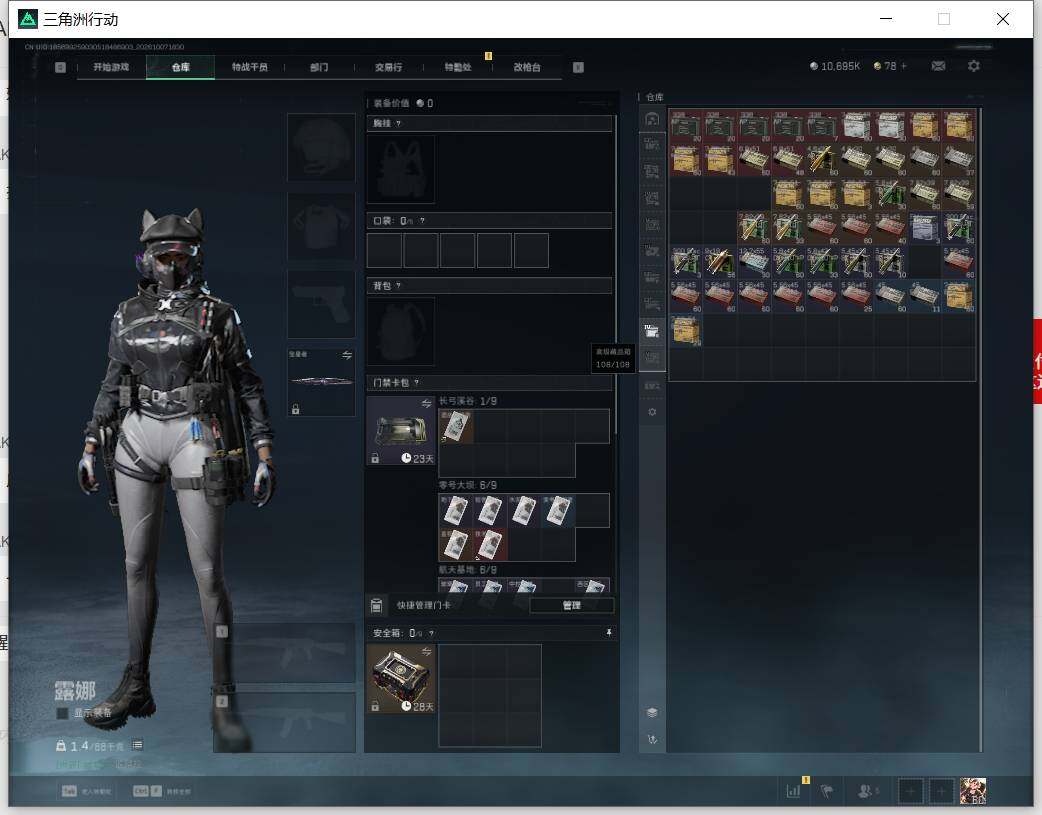Open the bar-chart stats icon in bottom bar
1042x815 pixels.
coord(793,791)
